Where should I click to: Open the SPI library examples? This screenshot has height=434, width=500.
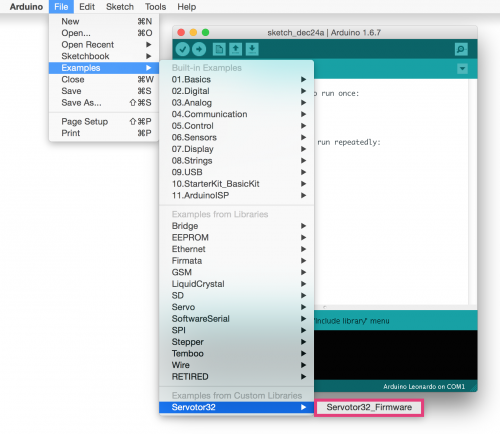(237, 330)
